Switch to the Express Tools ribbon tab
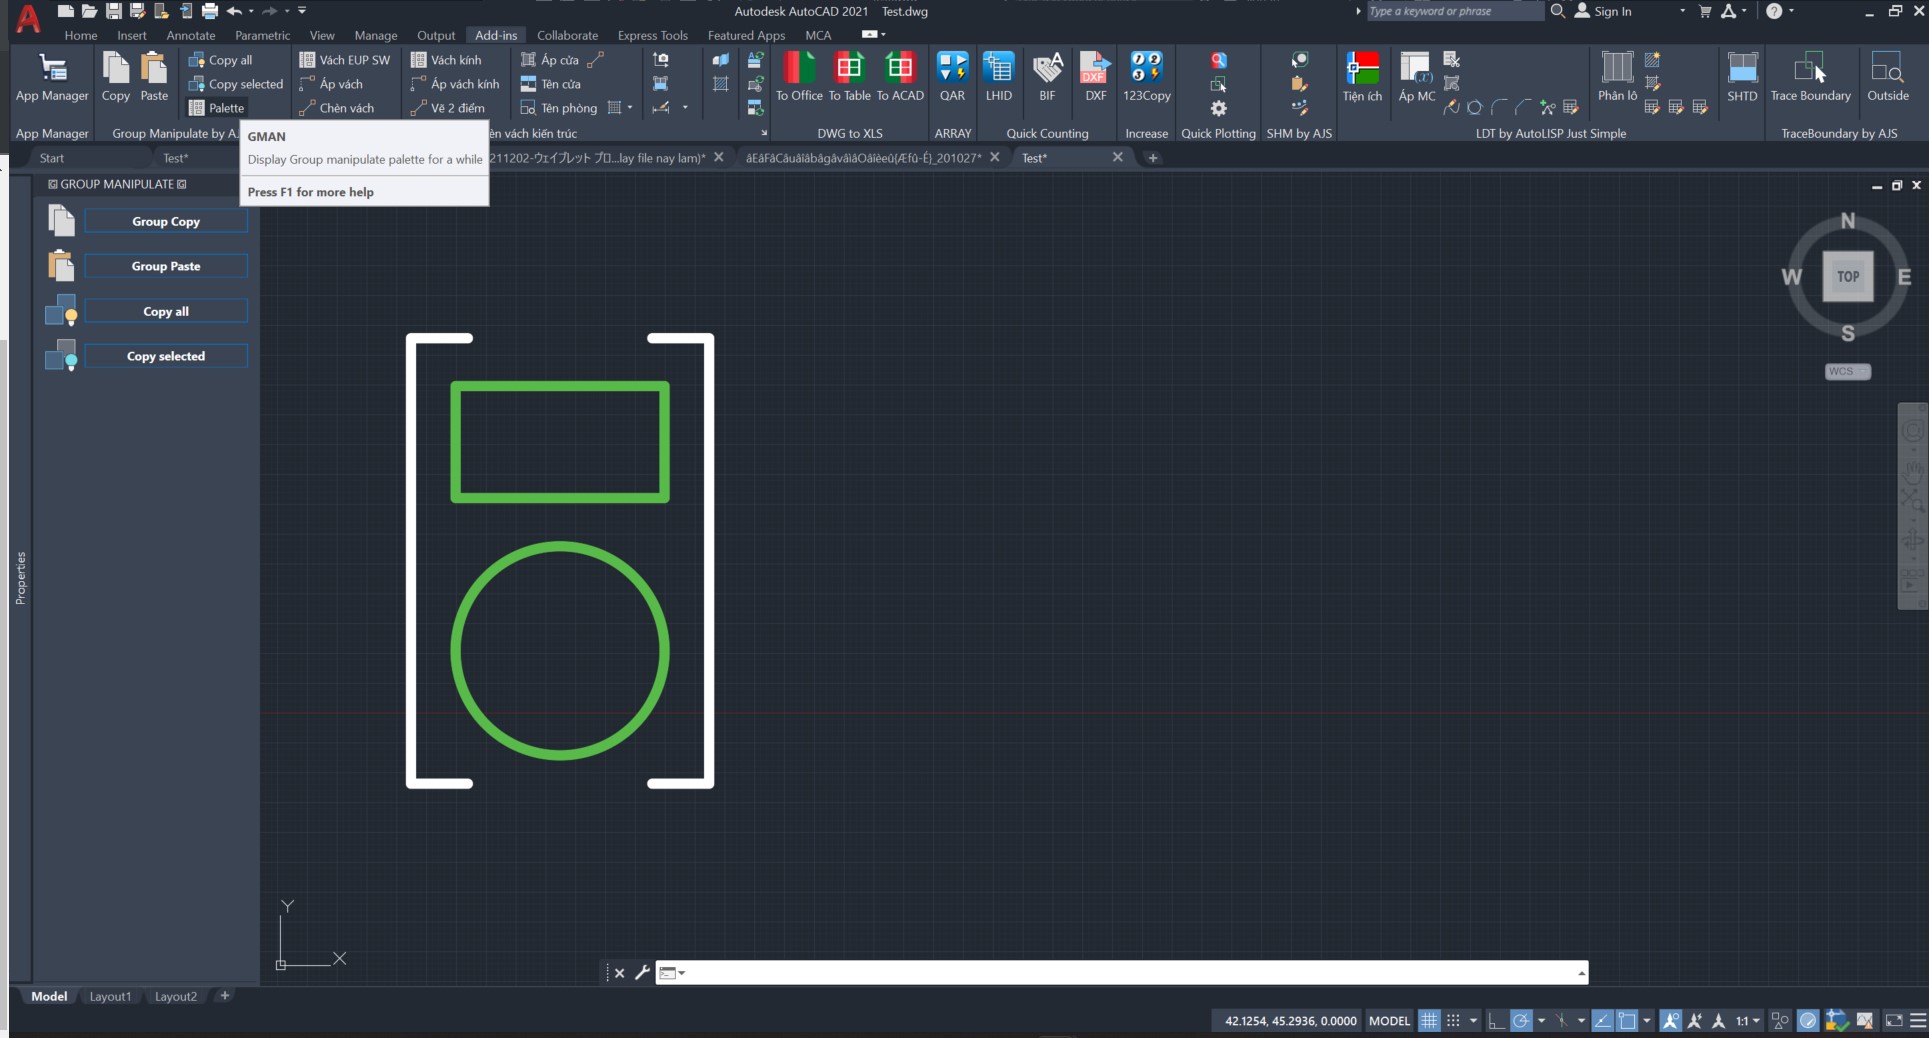1929x1038 pixels. pyautogui.click(x=652, y=35)
